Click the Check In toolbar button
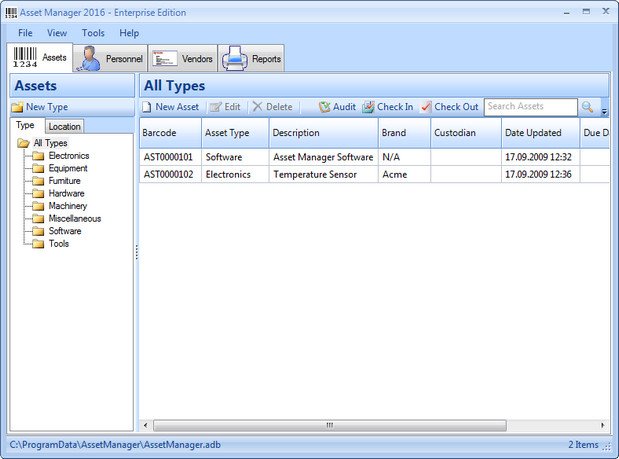Screen dimensions: 619x459 click(388, 107)
